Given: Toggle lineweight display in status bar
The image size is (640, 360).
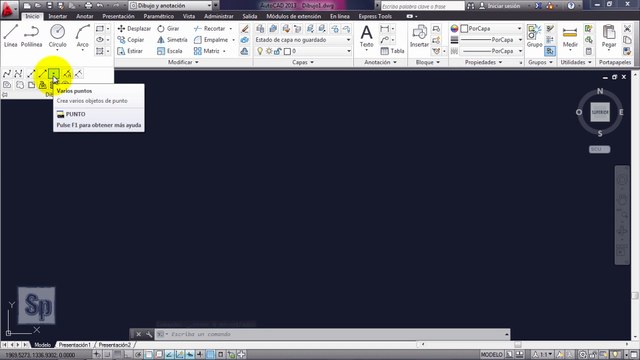Looking at the screenshot, I should pyautogui.click(x=200, y=354).
